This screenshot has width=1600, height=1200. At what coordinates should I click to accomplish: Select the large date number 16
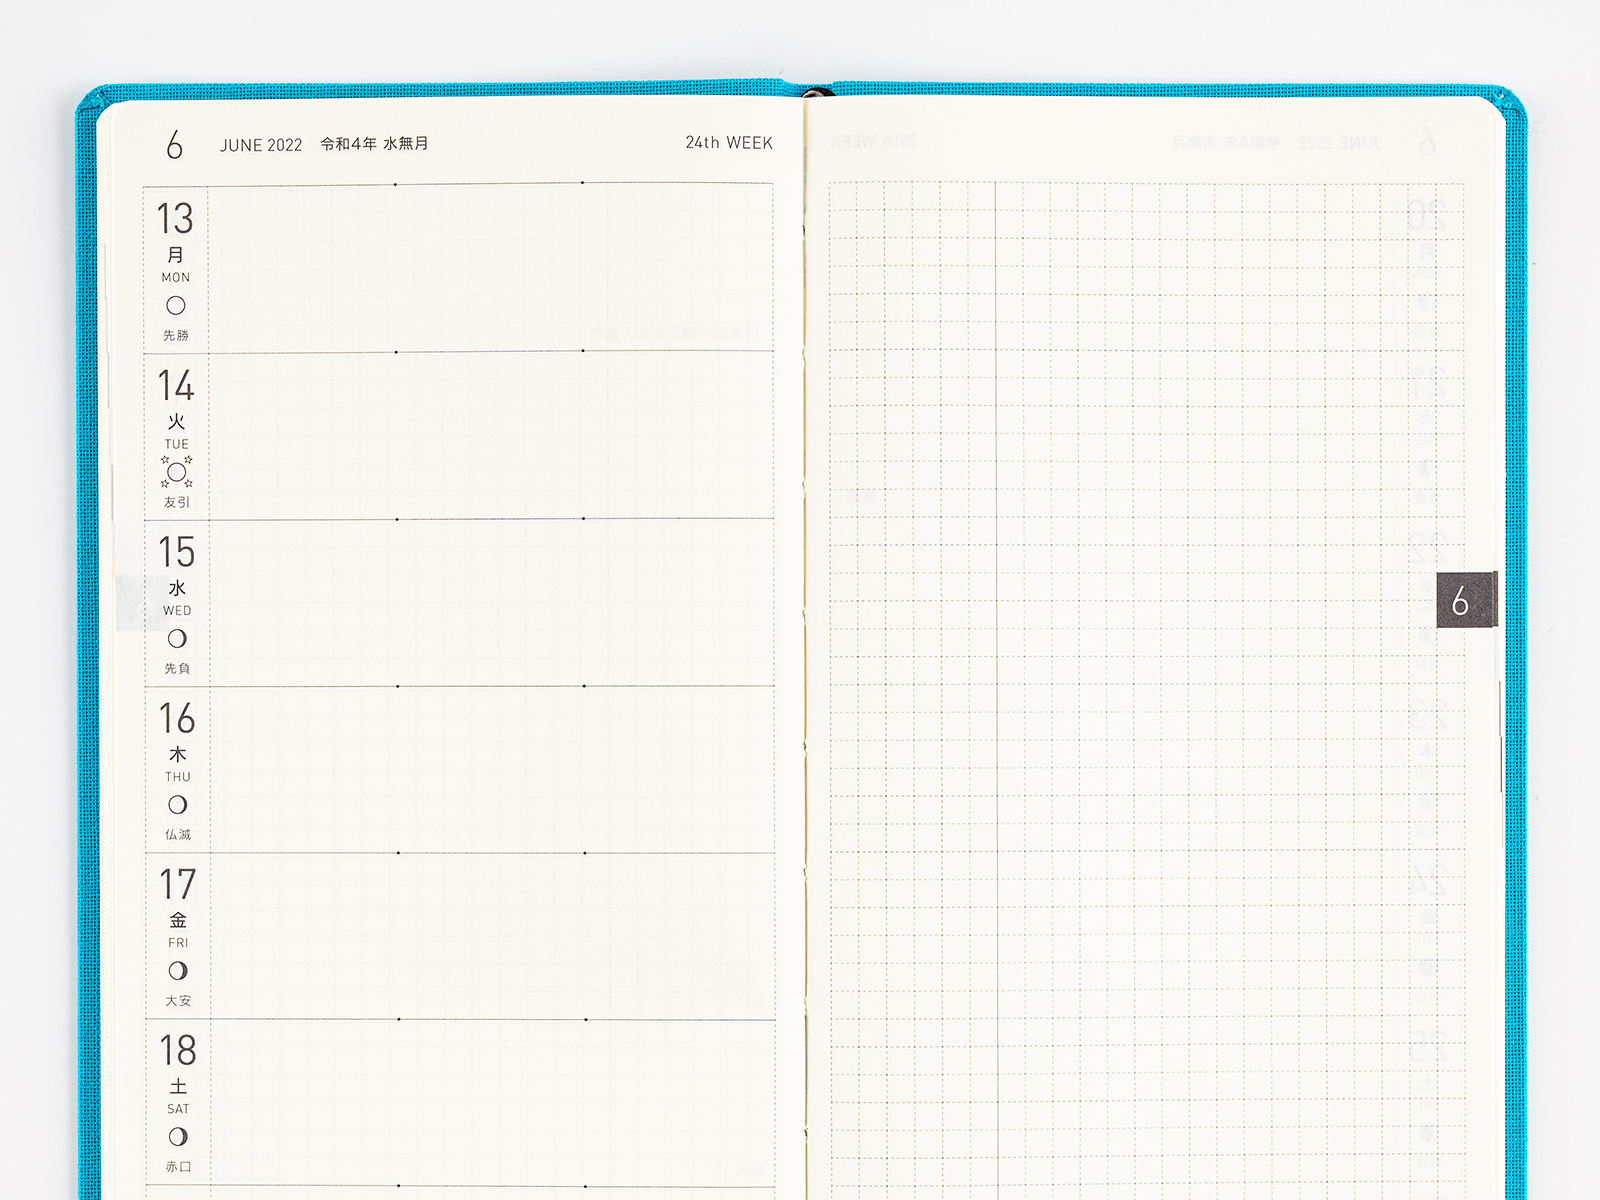(x=177, y=718)
